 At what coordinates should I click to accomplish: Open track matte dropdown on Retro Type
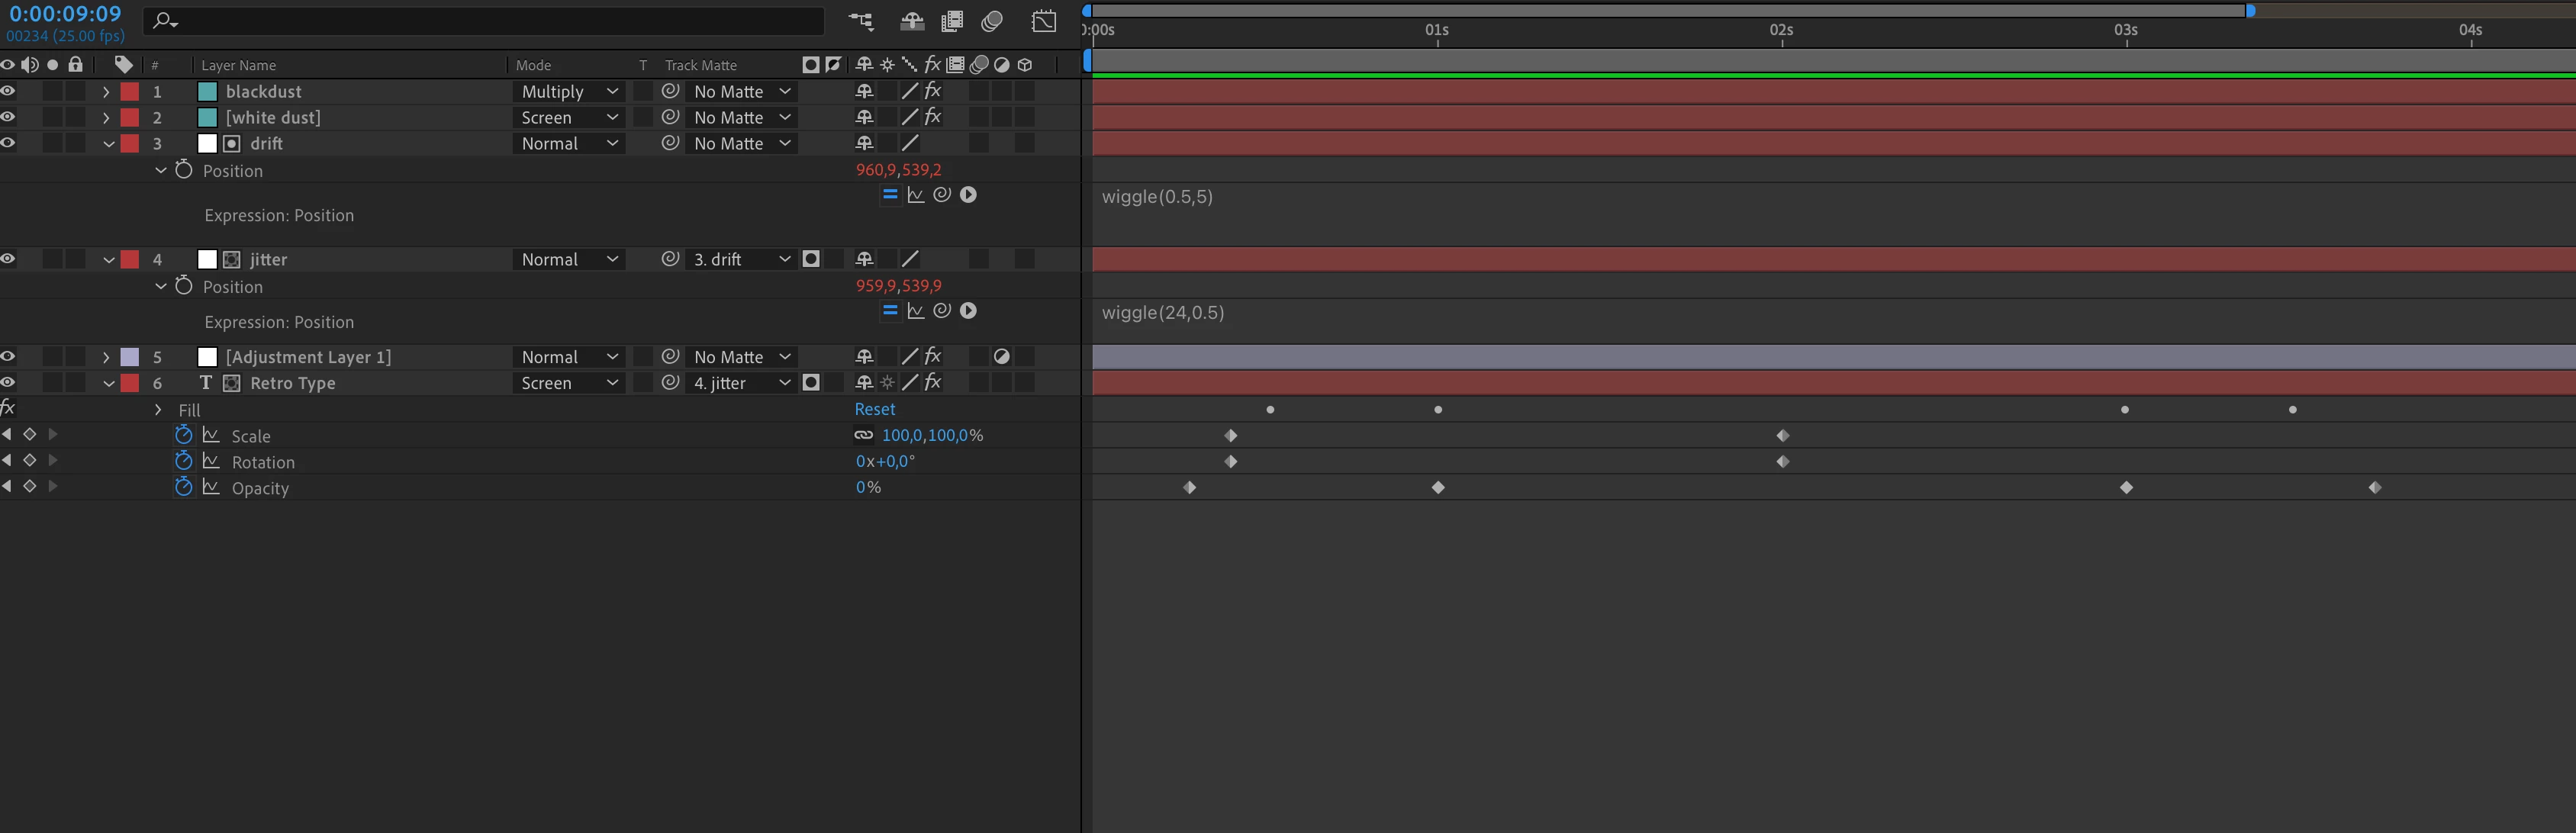point(740,383)
